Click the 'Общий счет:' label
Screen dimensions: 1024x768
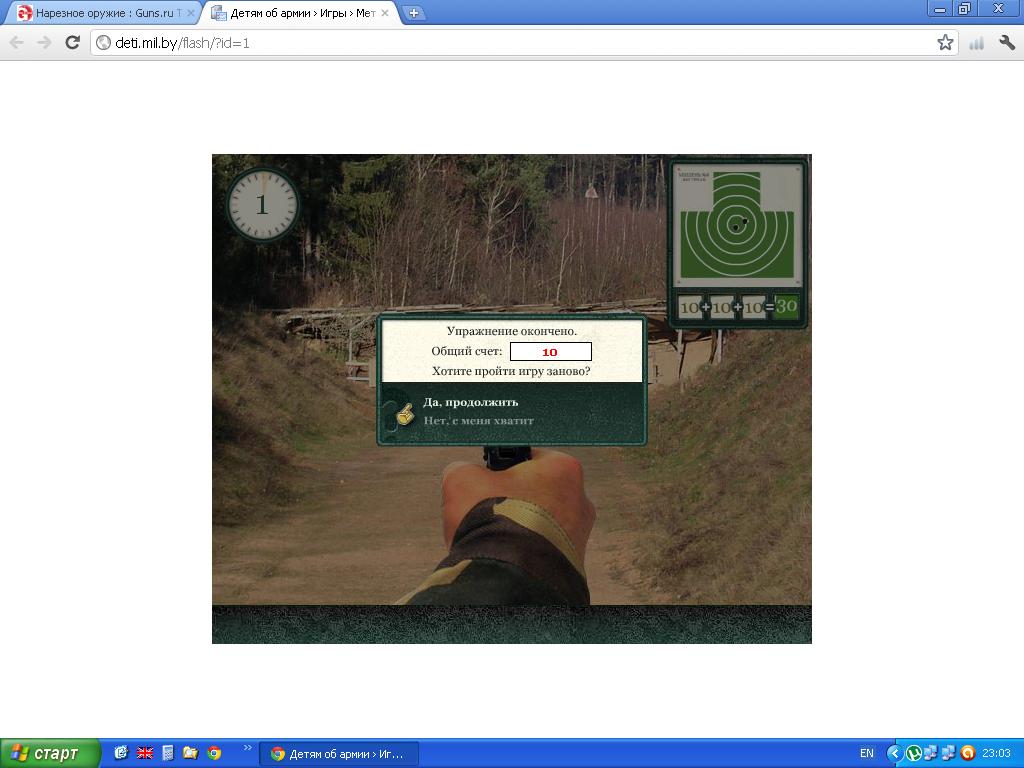[x=466, y=351]
